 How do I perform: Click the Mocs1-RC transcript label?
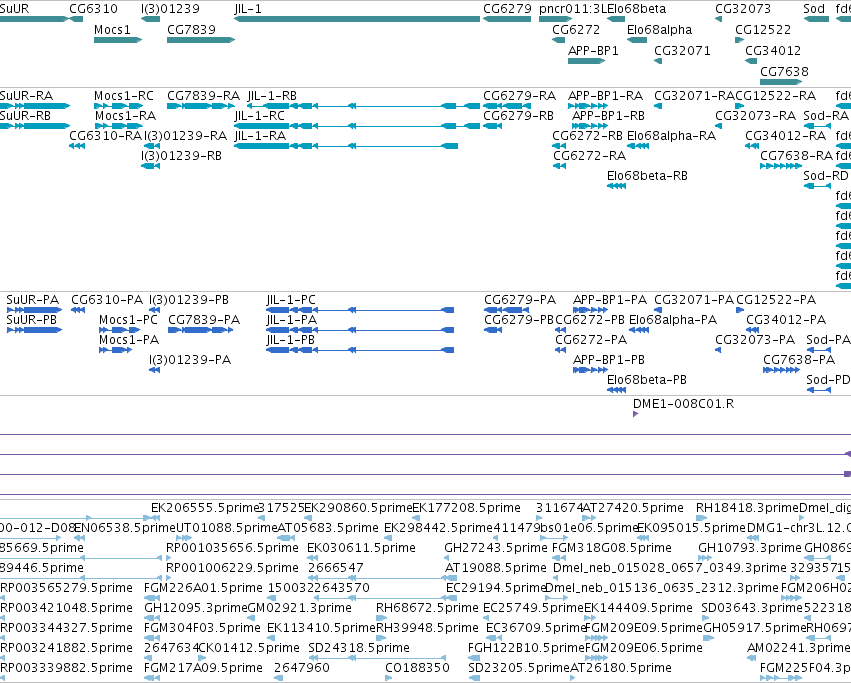(124, 96)
